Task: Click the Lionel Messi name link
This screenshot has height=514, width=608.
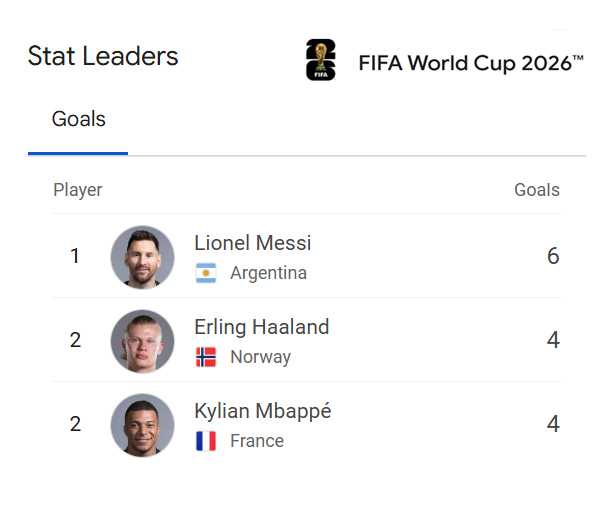Action: [x=253, y=243]
